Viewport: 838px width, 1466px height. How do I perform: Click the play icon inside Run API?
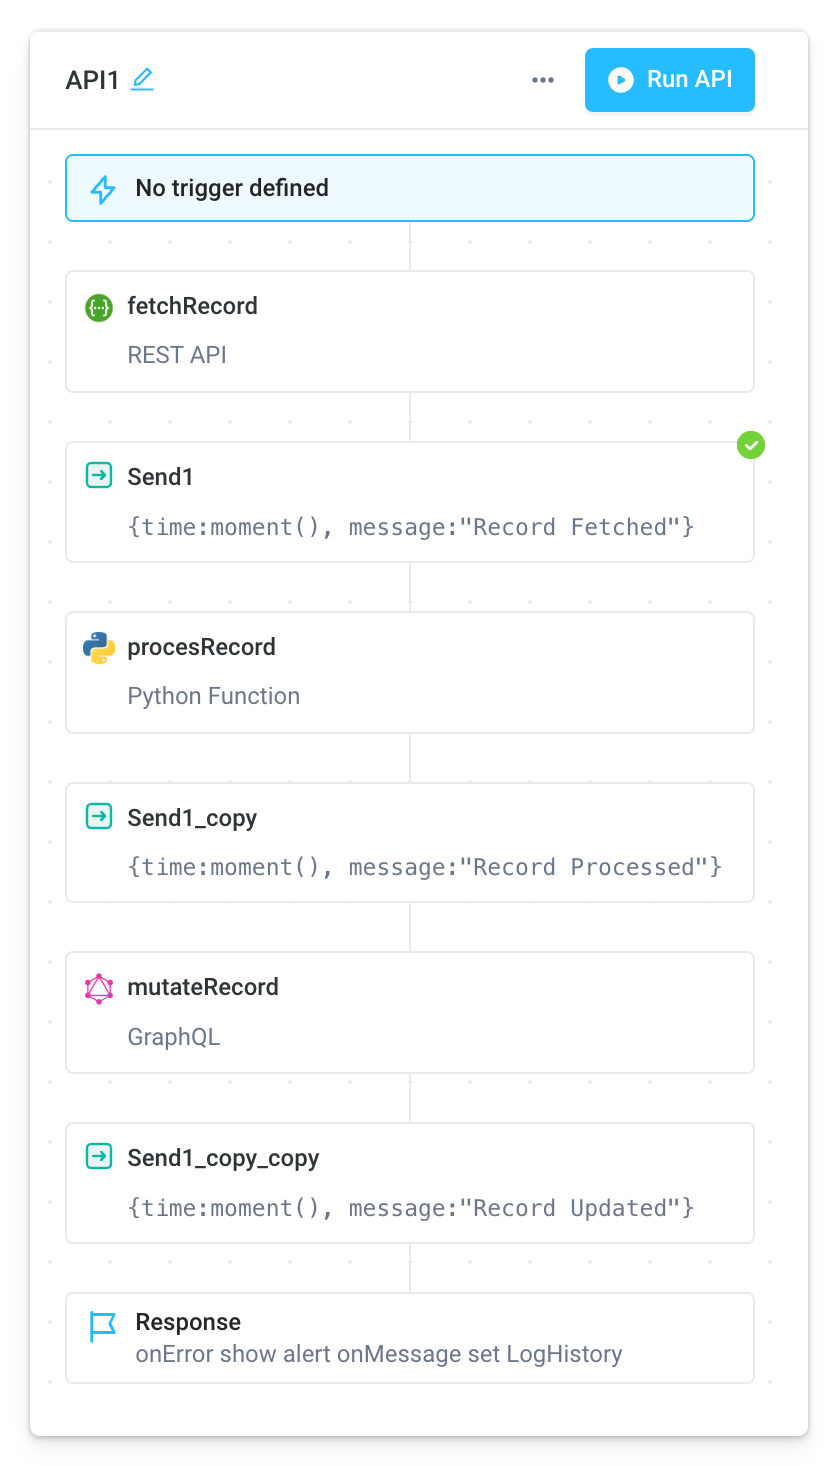pos(622,80)
